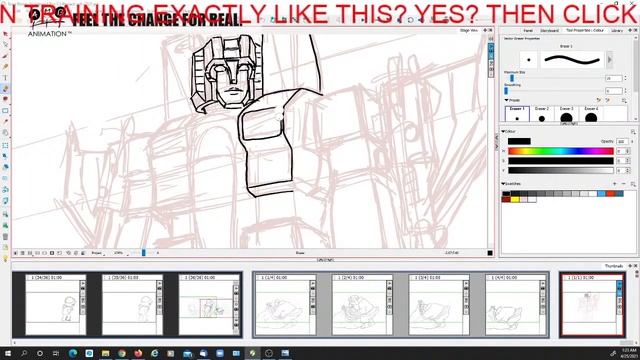Click the V value gradient slider
Image resolution: width=640 pixels, height=360 pixels.
point(560,170)
